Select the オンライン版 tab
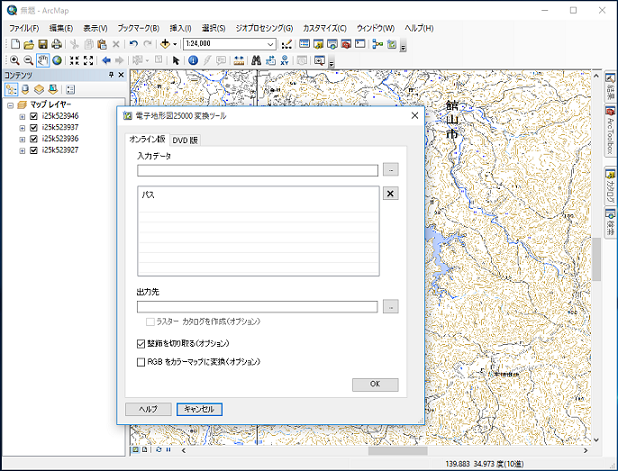 147,139
